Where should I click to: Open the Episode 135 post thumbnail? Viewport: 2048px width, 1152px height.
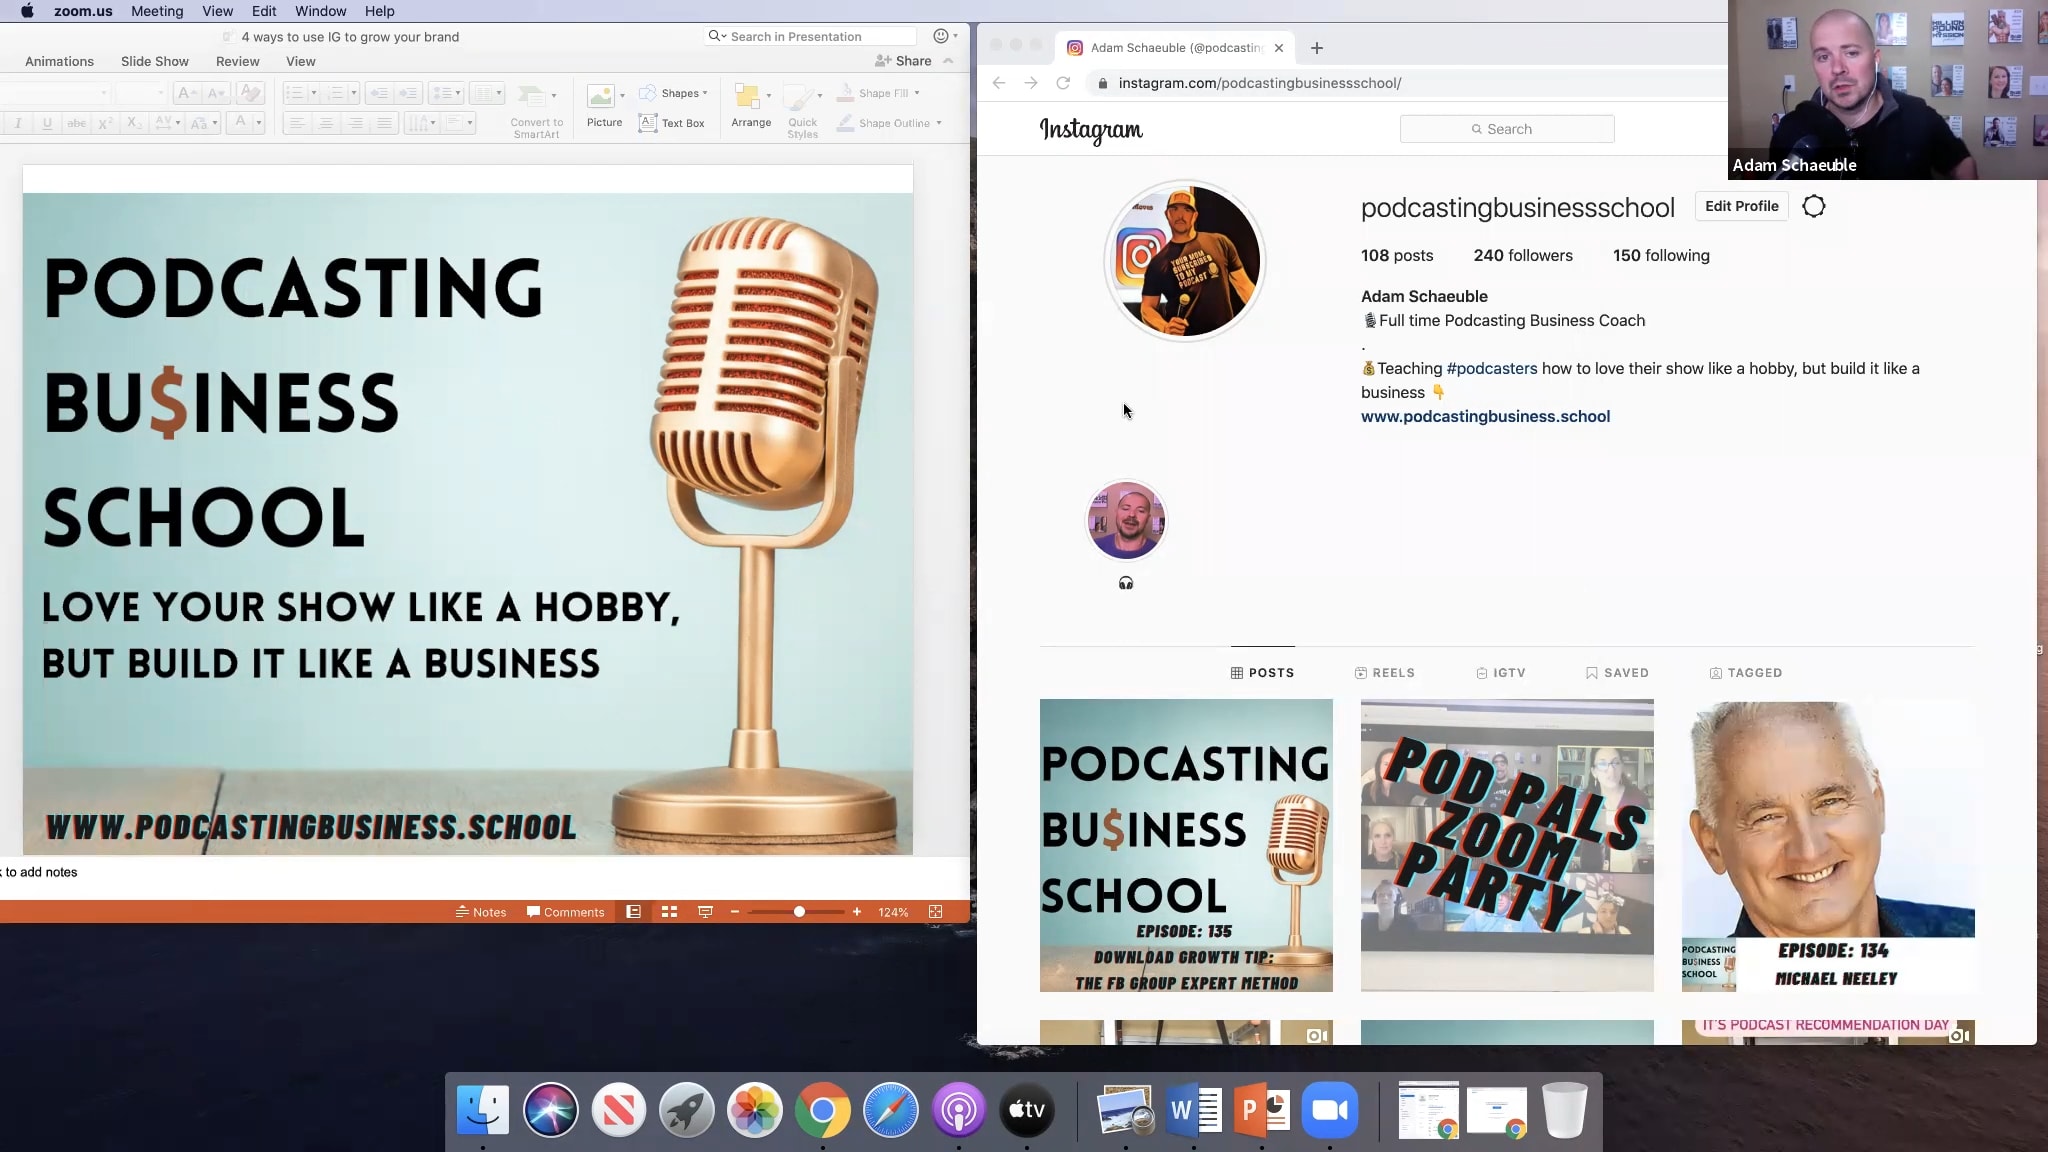(x=1185, y=845)
